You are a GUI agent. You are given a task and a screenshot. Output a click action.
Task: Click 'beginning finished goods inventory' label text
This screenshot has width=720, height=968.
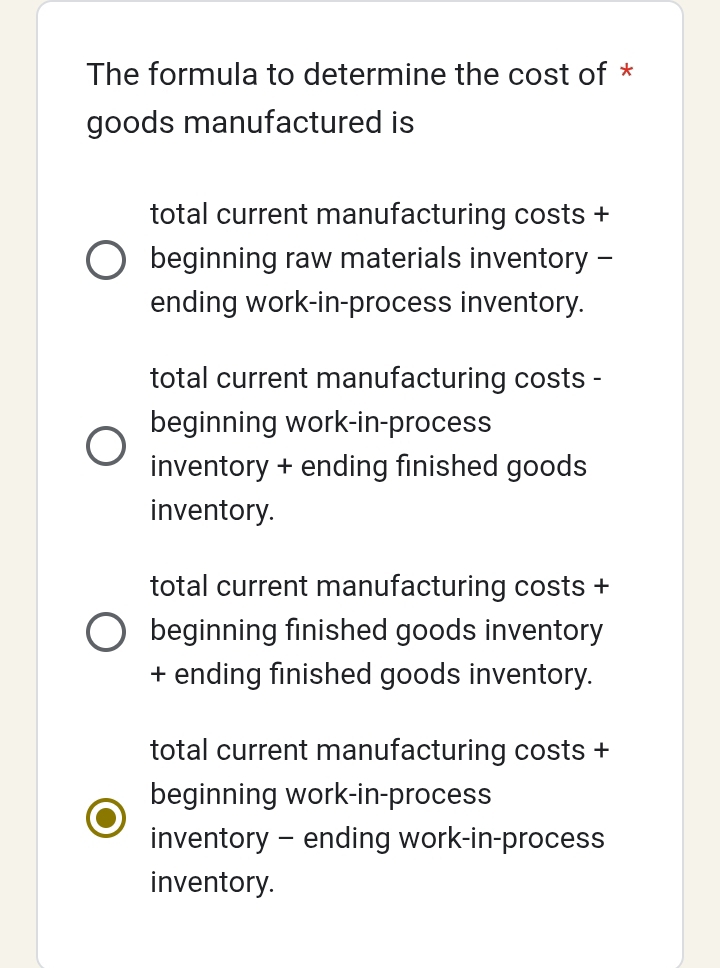(x=377, y=631)
